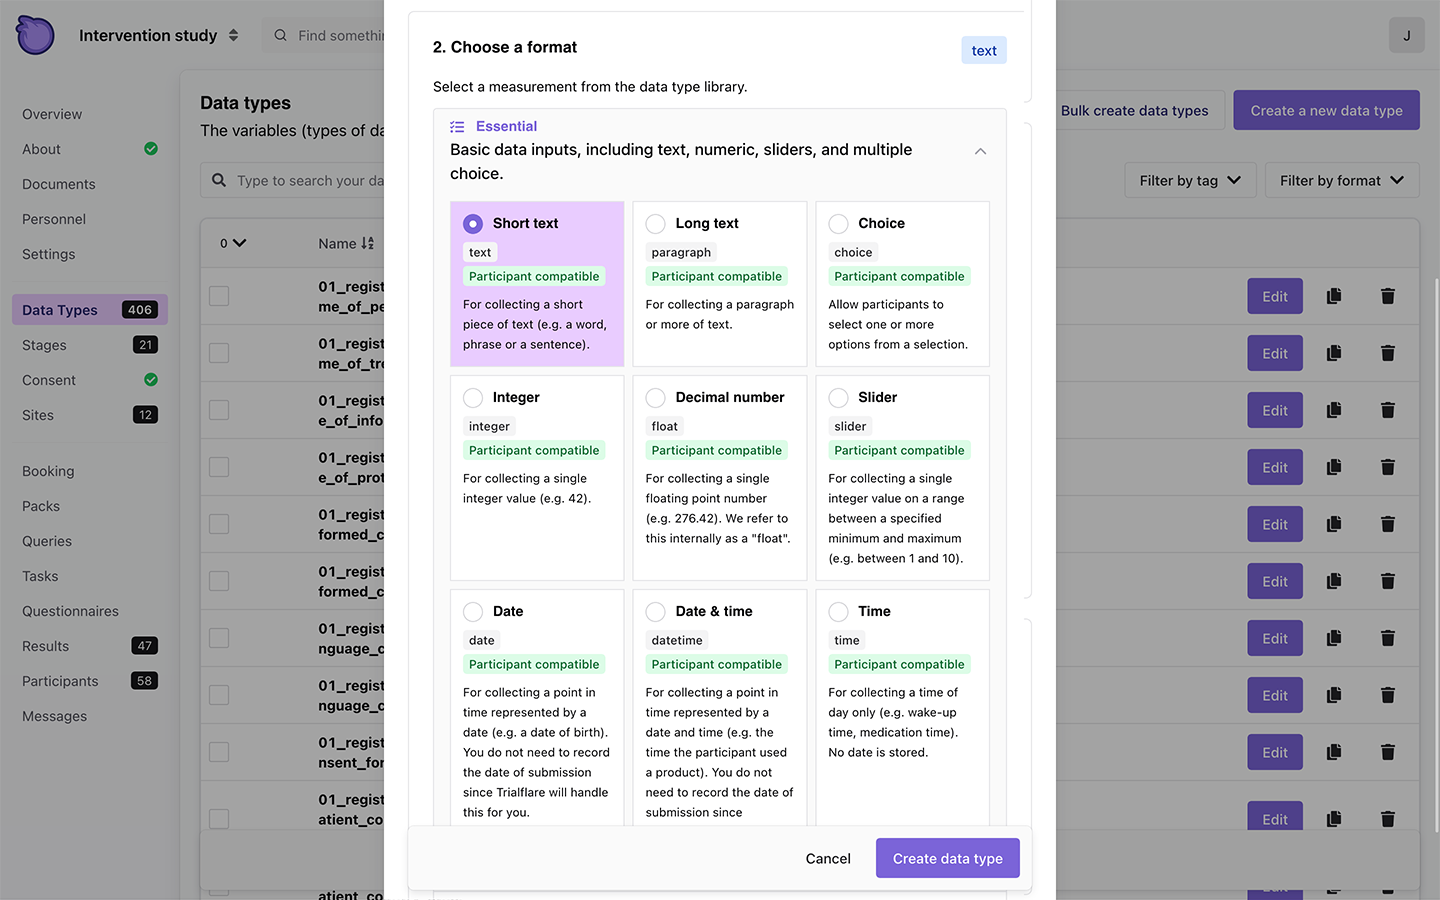Click the purple app logo icon
Image resolution: width=1440 pixels, height=900 pixels.
[35, 35]
